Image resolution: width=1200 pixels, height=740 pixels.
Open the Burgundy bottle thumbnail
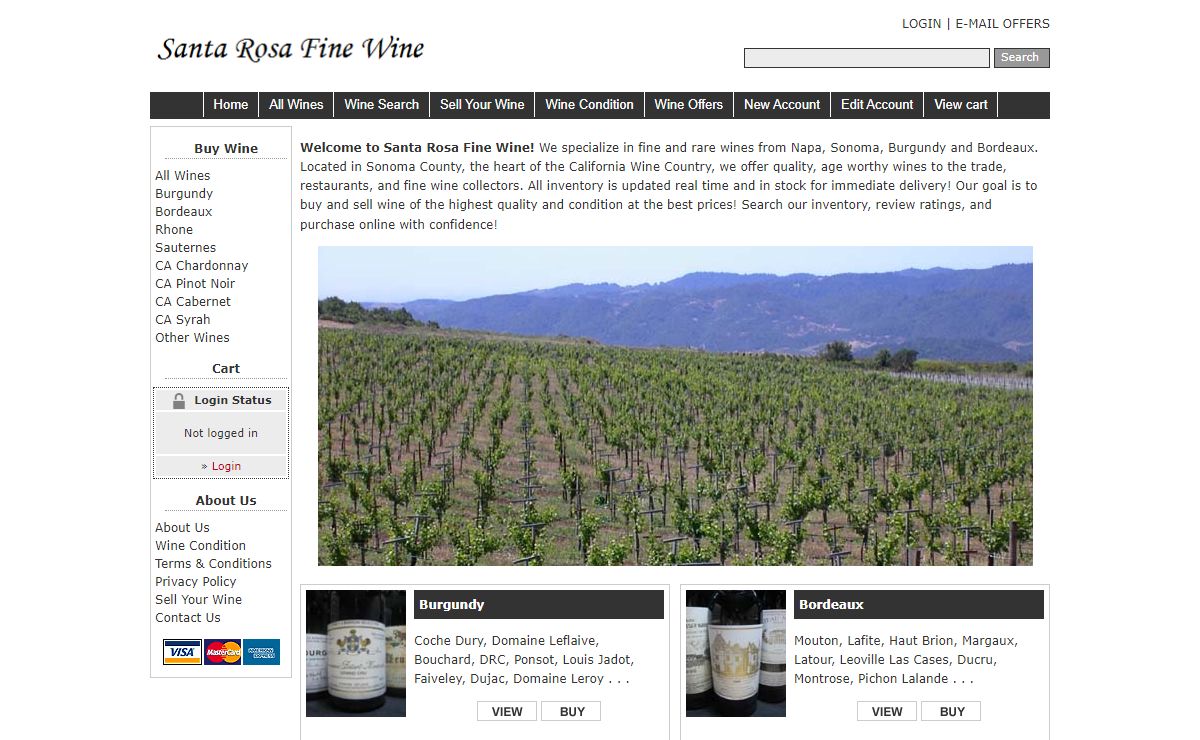pyautogui.click(x=356, y=653)
